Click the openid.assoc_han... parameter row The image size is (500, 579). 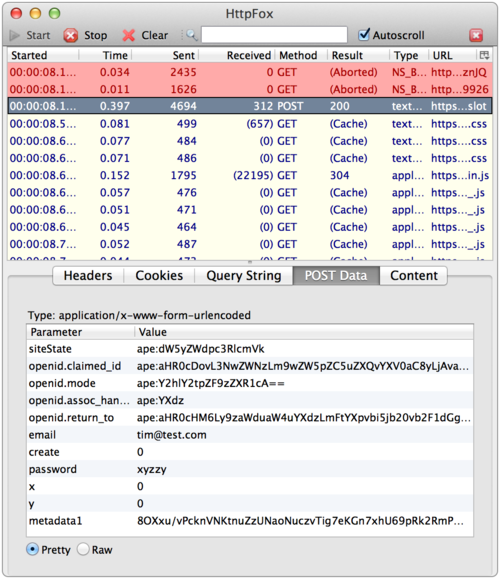[250, 400]
